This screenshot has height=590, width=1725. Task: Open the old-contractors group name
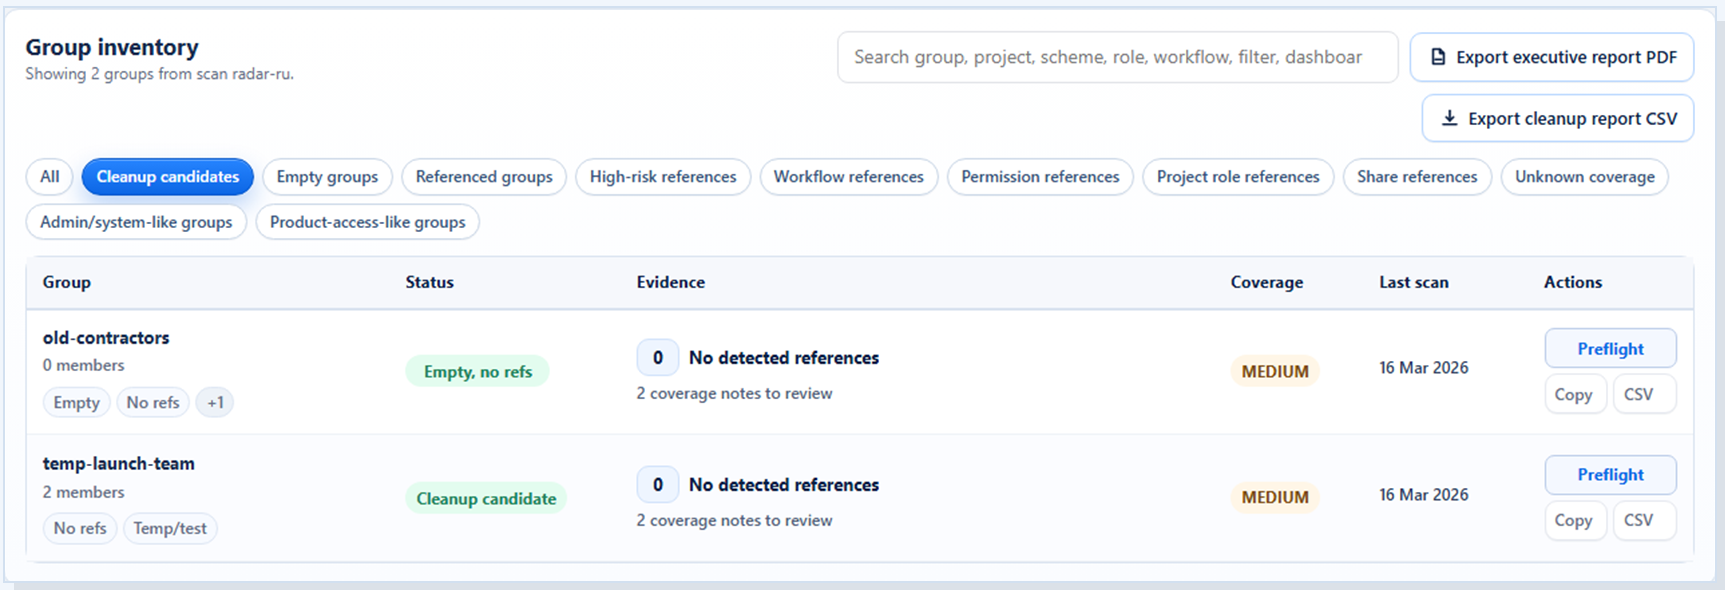106,338
